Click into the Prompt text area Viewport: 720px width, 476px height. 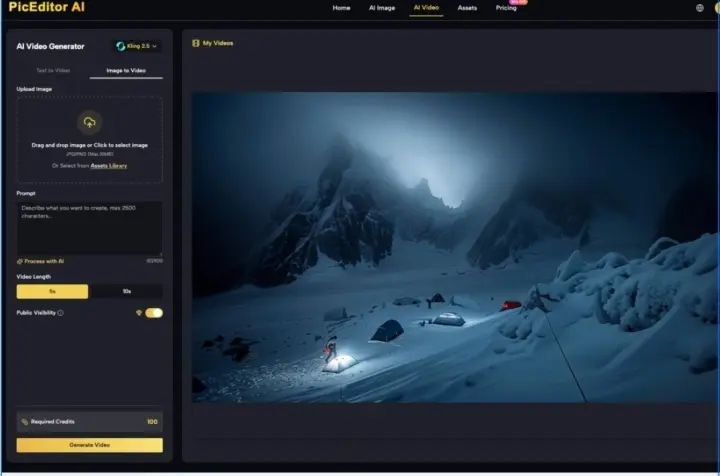[x=90, y=228]
